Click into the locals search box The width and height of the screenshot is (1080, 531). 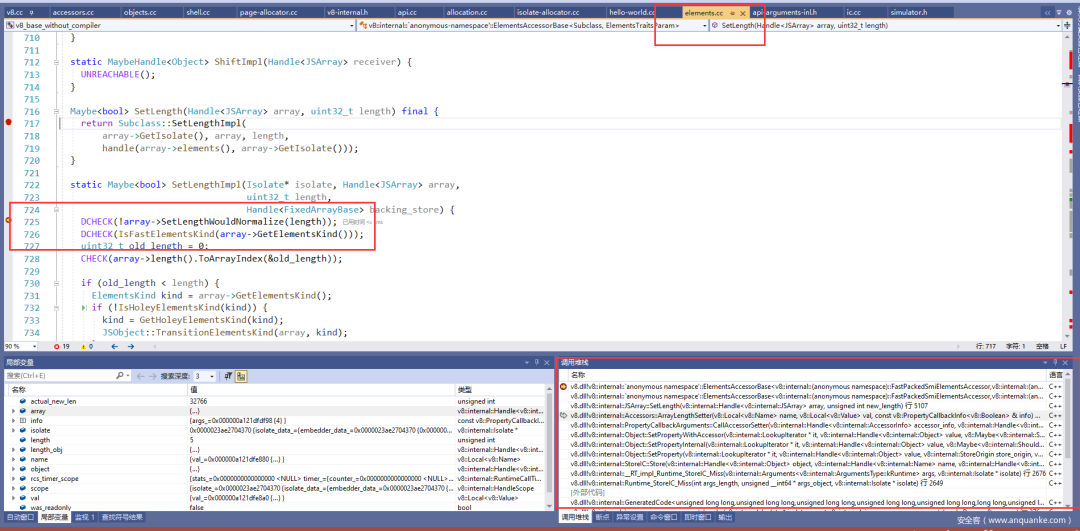point(59,376)
